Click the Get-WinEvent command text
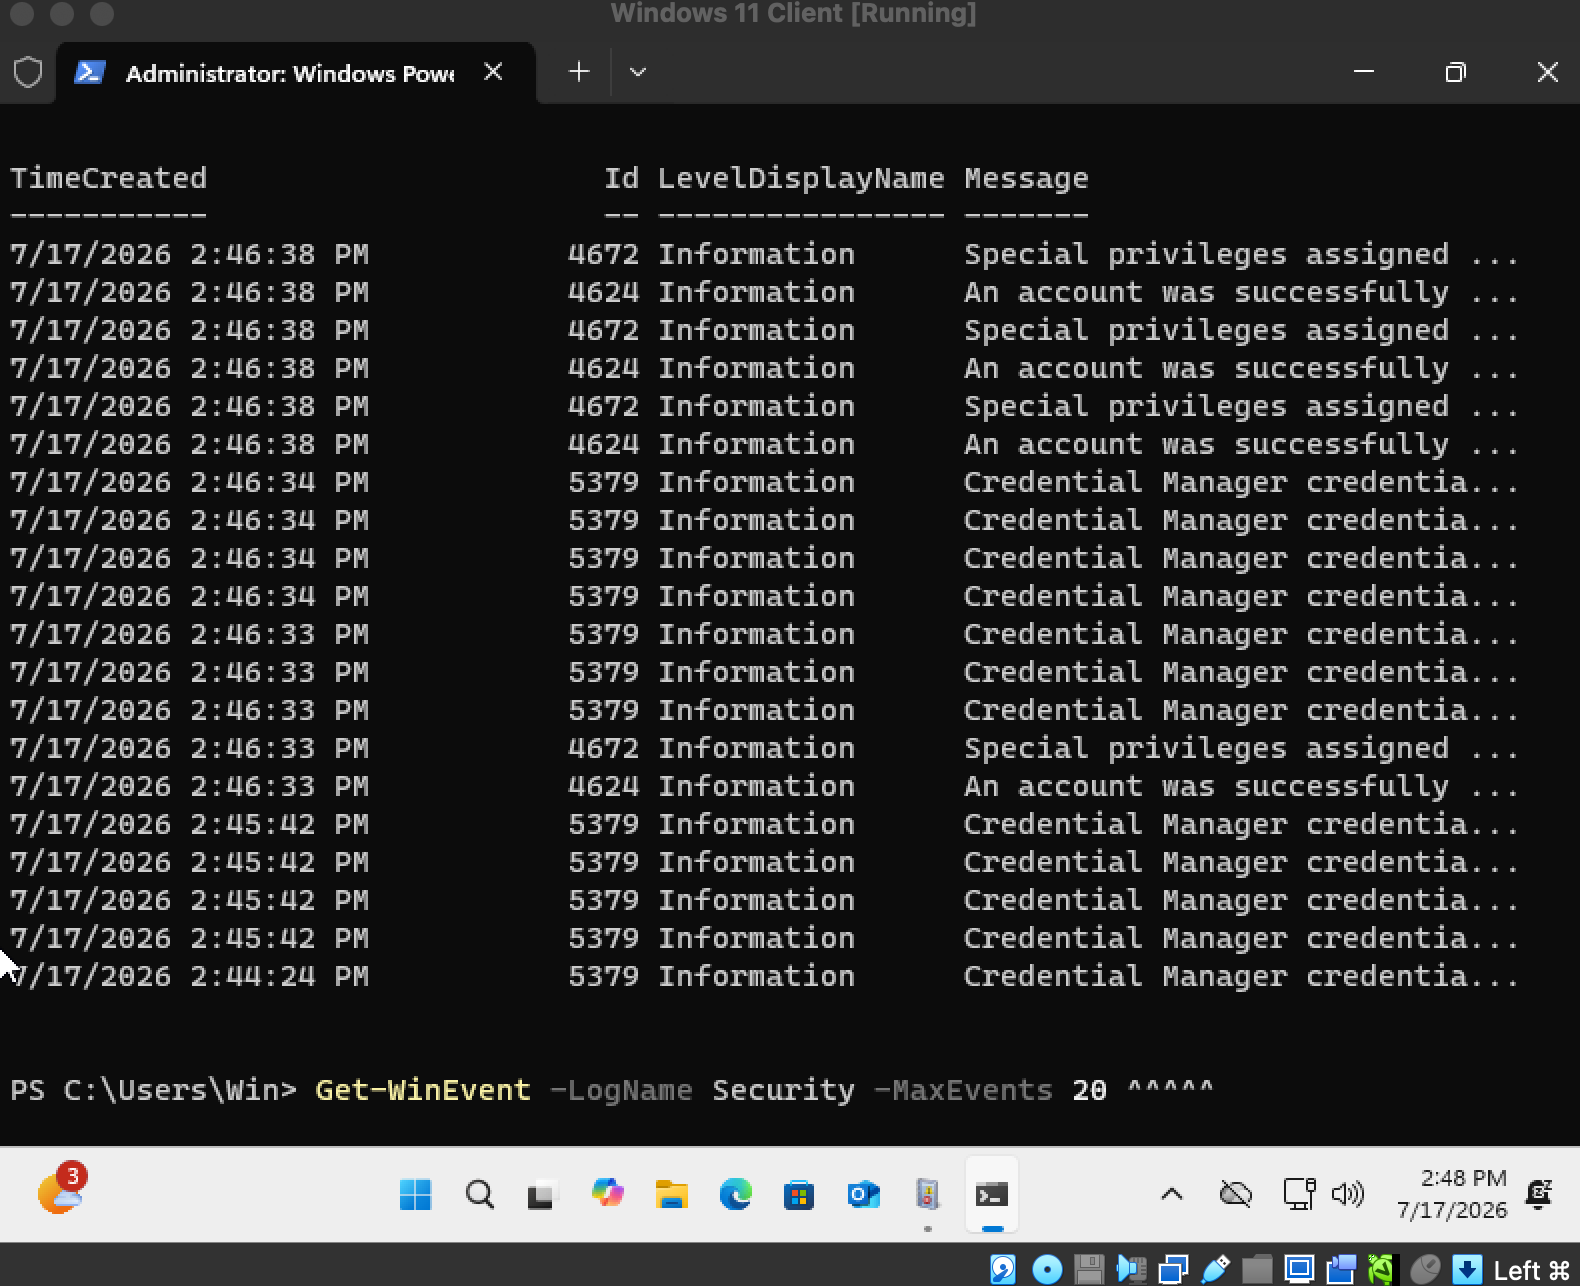Viewport: 1580px width, 1286px height. 423,1089
